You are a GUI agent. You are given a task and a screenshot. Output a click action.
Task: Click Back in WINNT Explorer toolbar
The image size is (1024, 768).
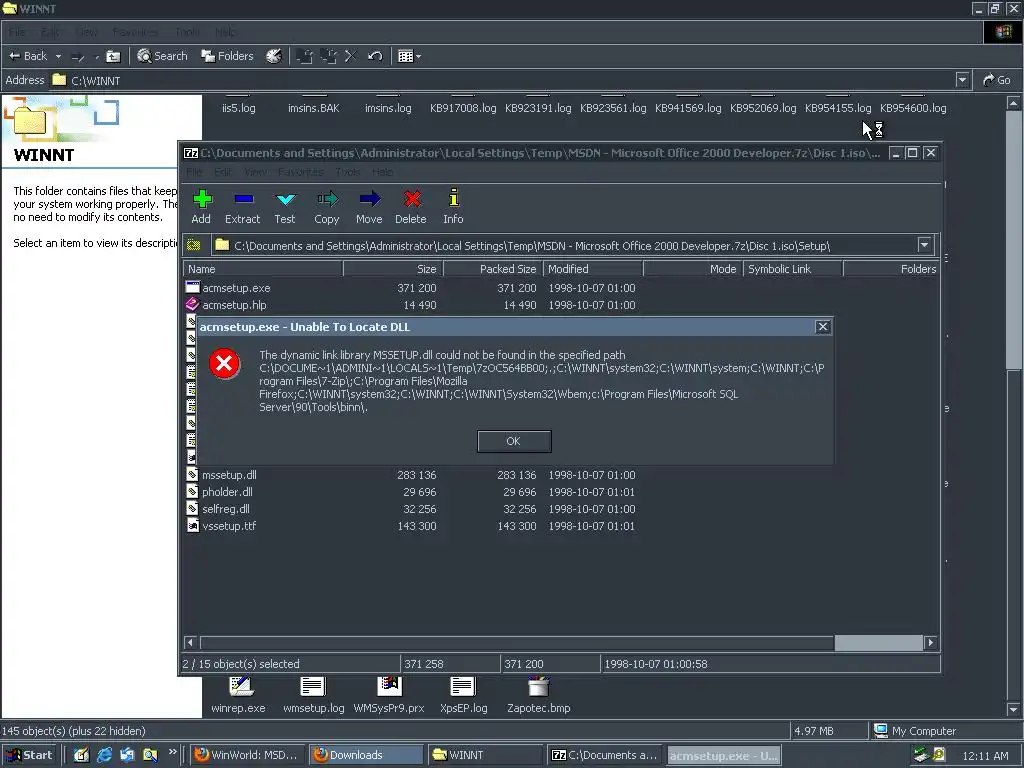pyautogui.click(x=28, y=56)
